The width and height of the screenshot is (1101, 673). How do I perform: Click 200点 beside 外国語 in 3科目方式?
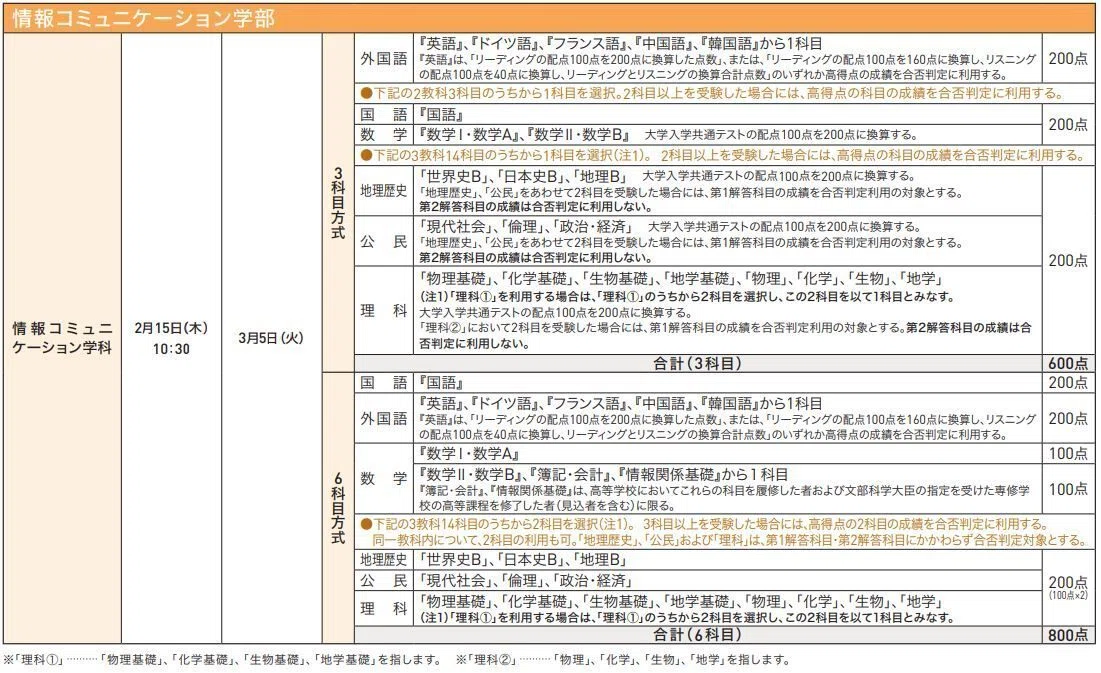click(1068, 58)
